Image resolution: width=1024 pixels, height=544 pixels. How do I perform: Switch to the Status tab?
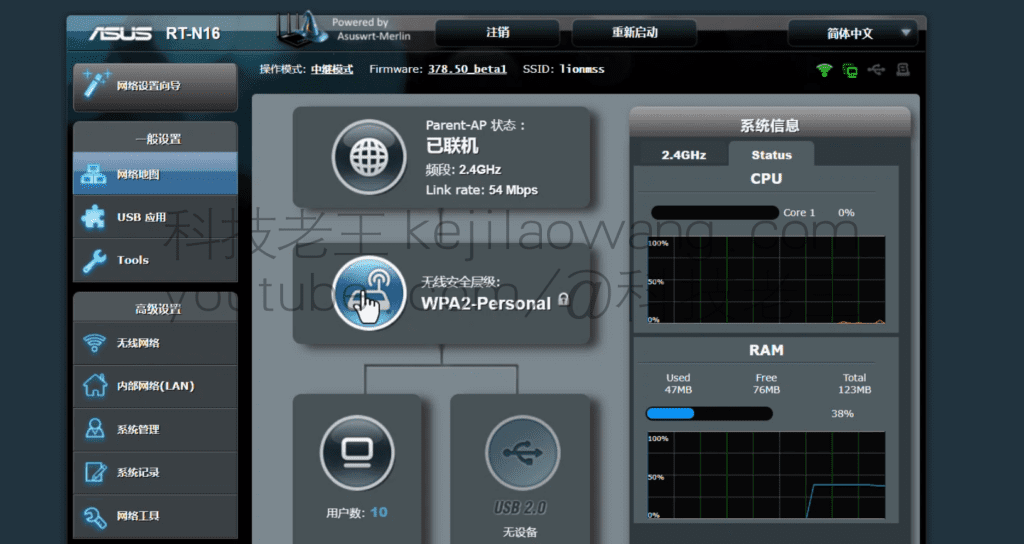click(x=771, y=155)
